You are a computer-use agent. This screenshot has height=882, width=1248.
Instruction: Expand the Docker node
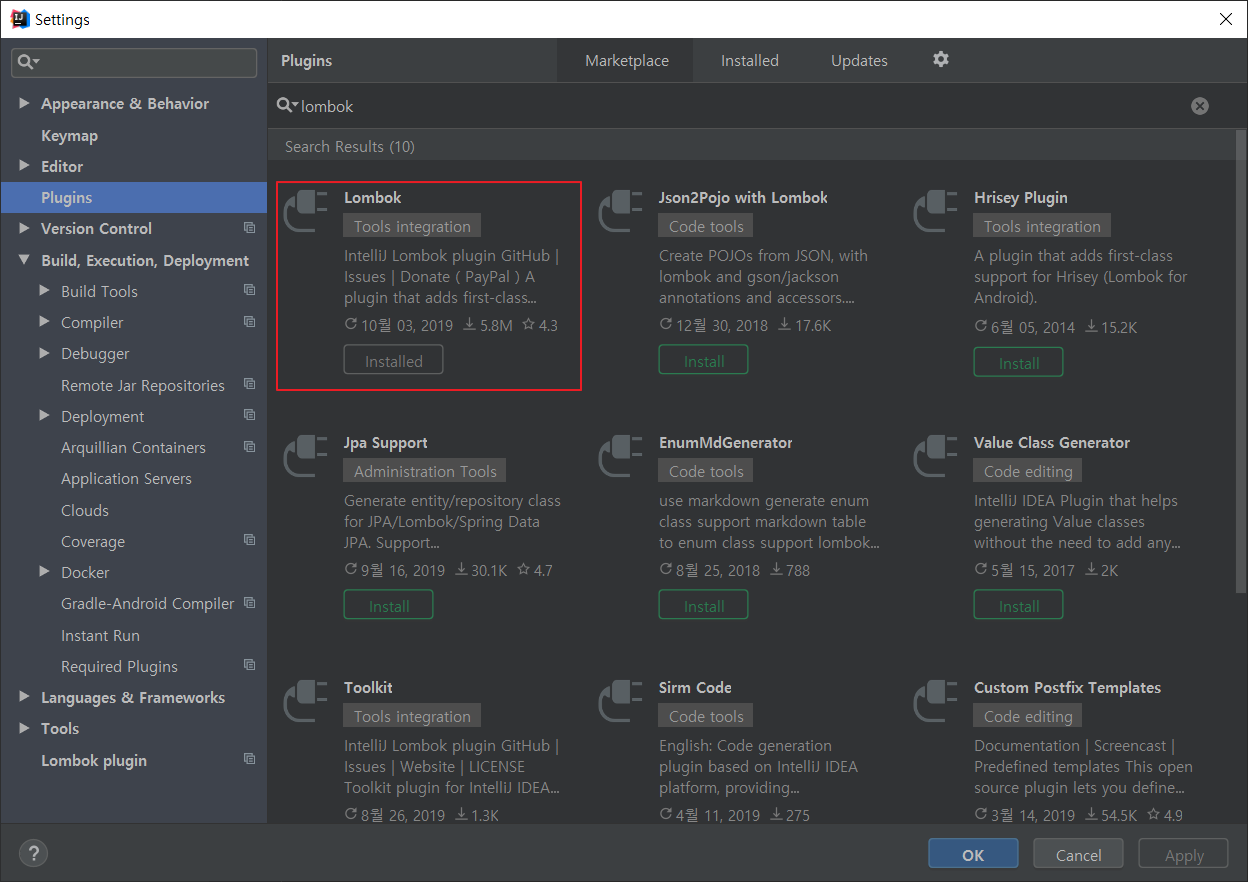pyautogui.click(x=44, y=572)
